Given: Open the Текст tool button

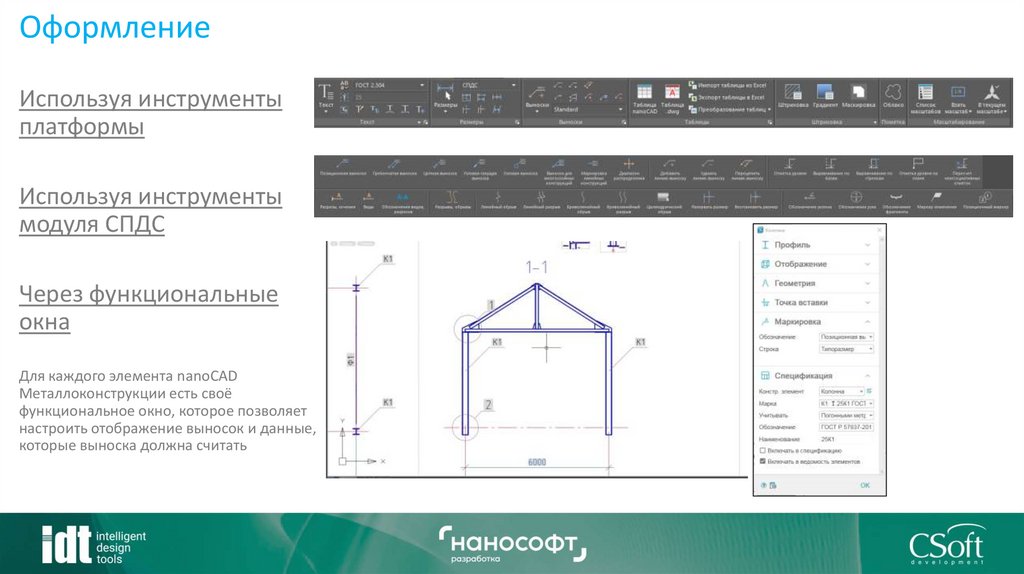Looking at the screenshot, I should (325, 96).
